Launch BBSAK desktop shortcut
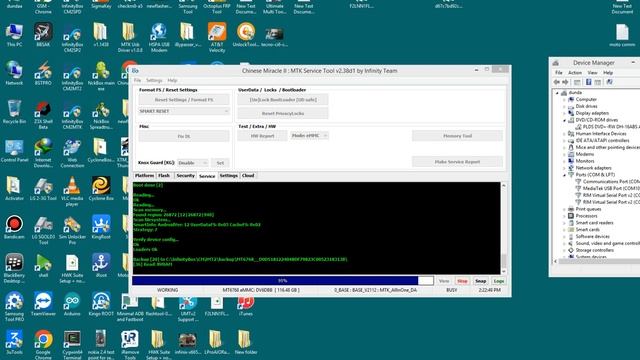 click(43, 35)
